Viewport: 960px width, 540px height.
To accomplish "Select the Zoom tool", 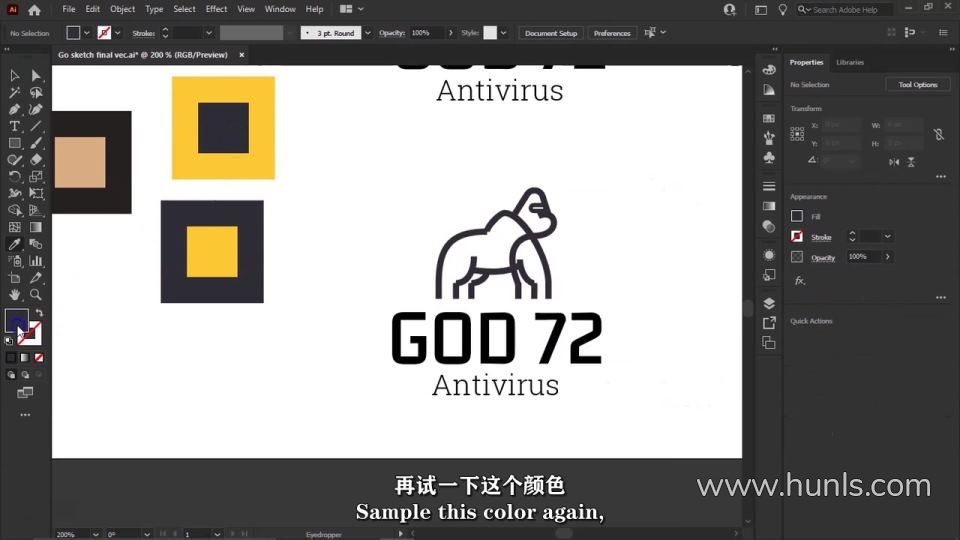I will pyautogui.click(x=36, y=294).
